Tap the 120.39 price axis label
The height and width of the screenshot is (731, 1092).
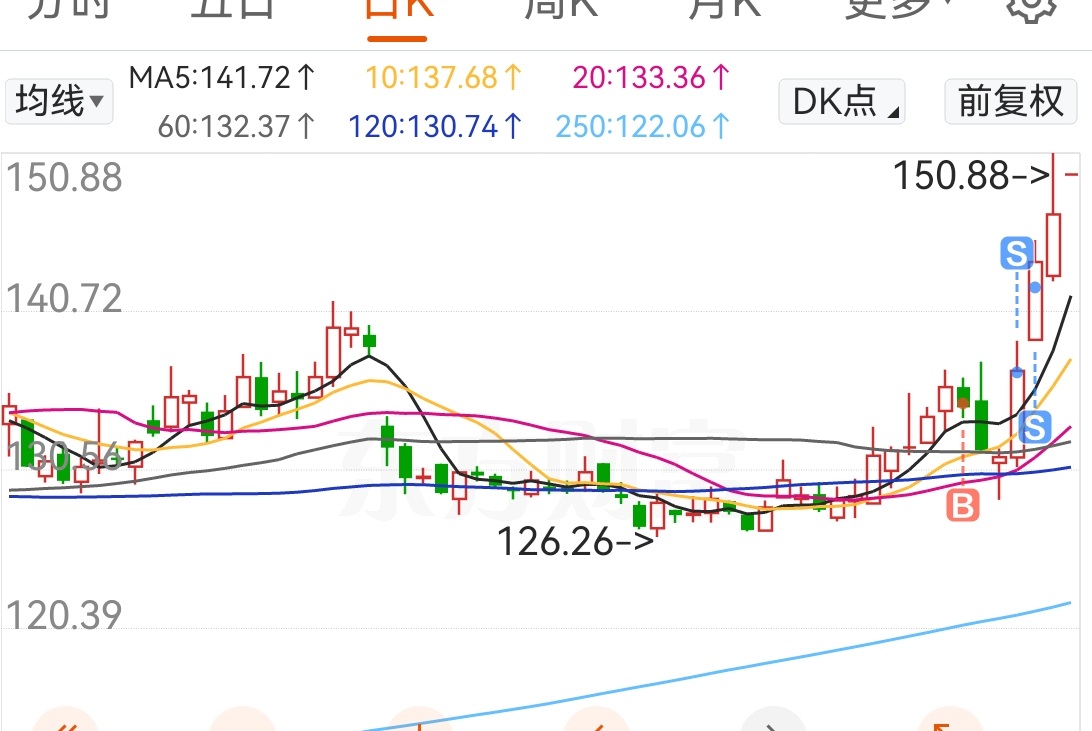pos(64,615)
